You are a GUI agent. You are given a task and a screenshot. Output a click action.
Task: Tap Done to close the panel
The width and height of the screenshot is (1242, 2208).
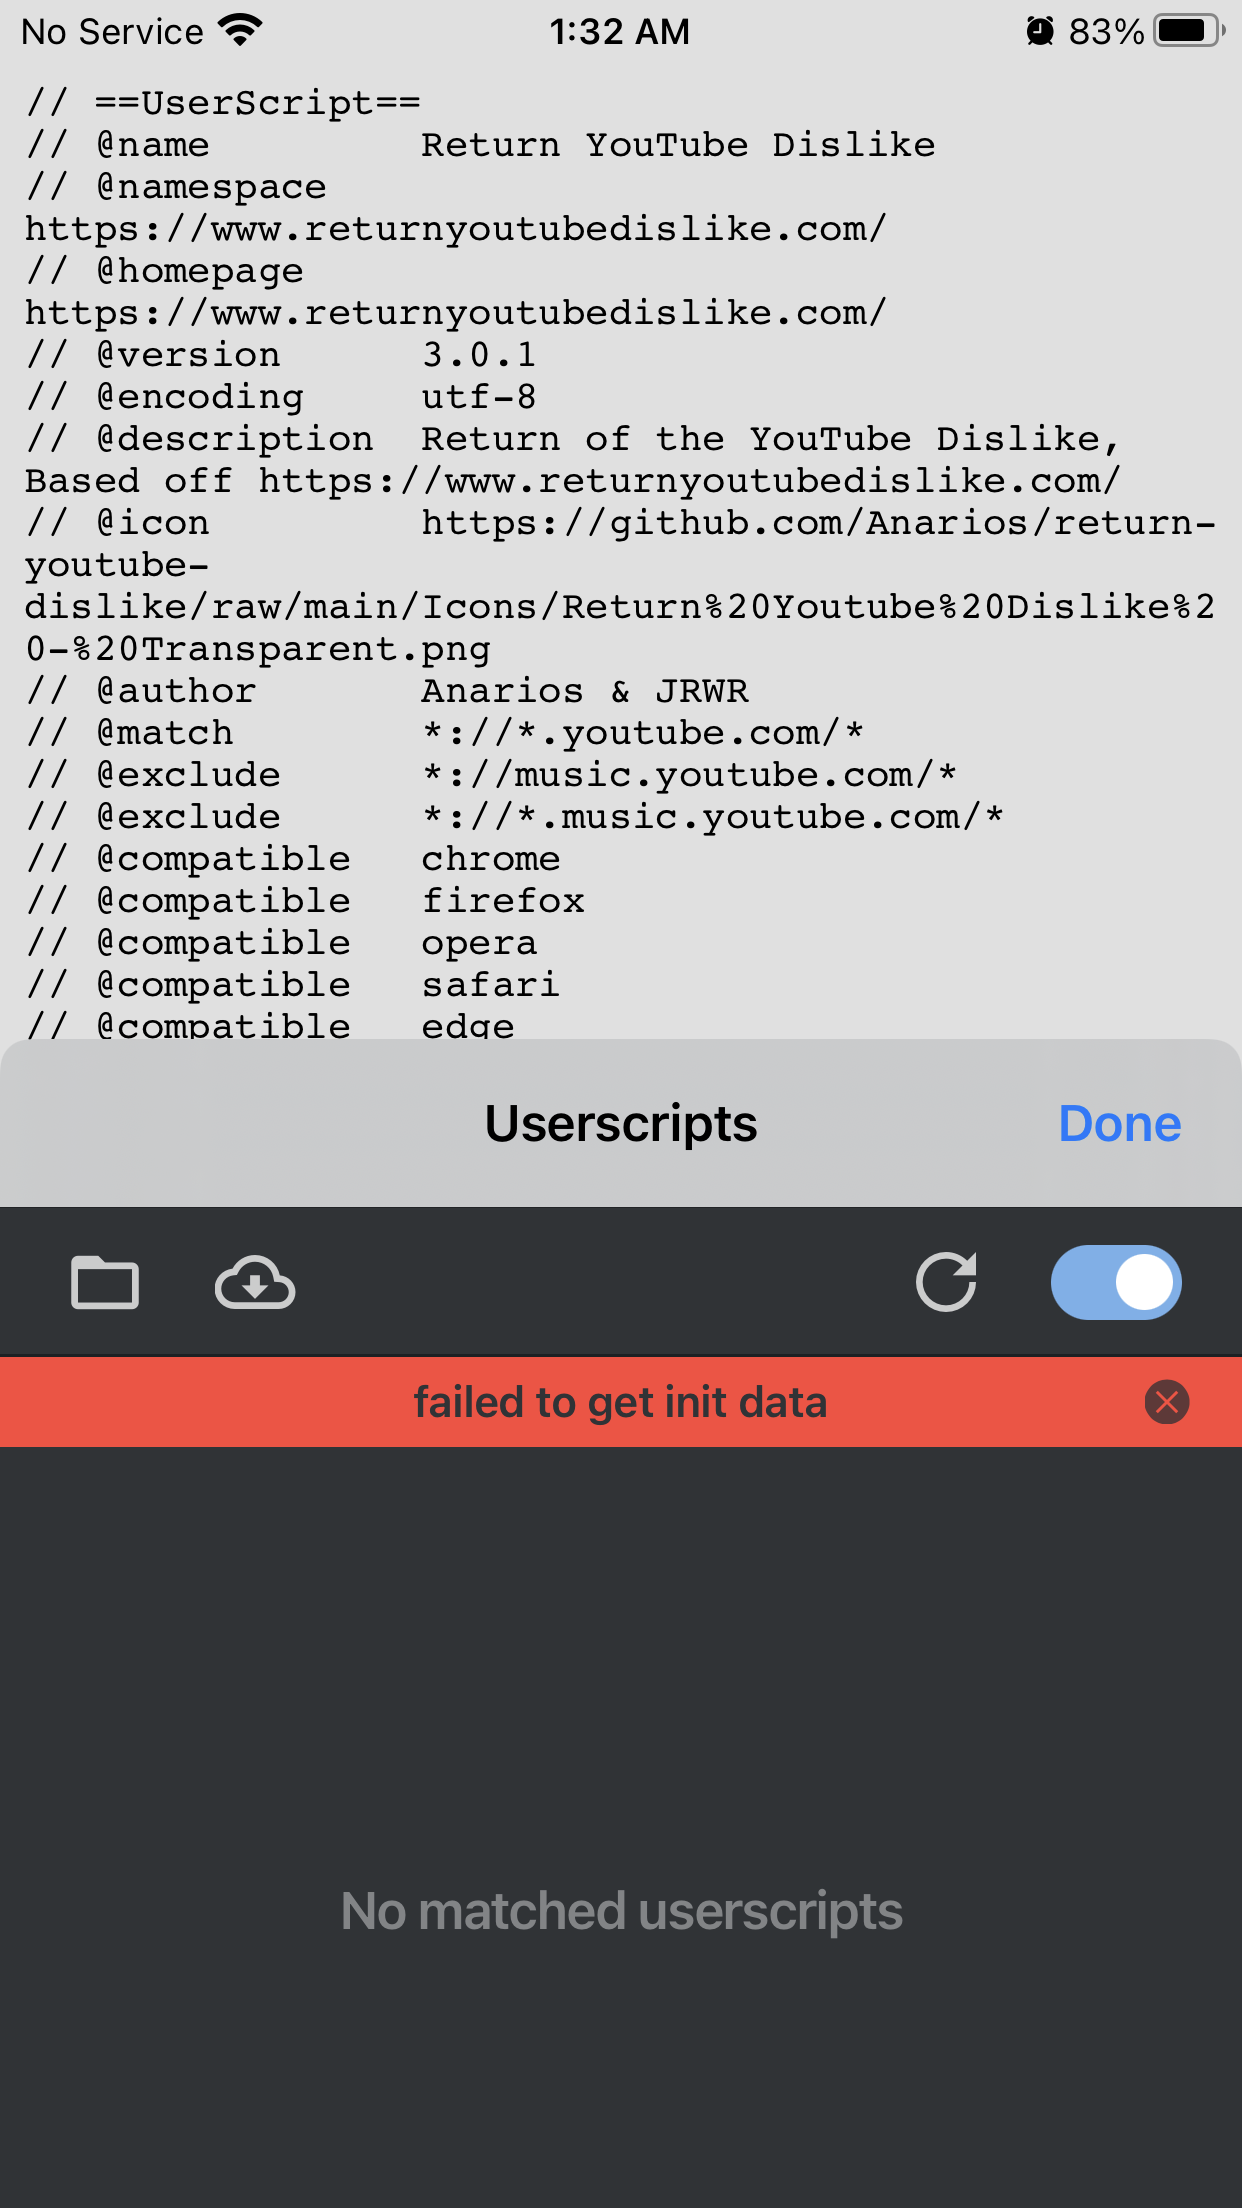pyautogui.click(x=1119, y=1122)
